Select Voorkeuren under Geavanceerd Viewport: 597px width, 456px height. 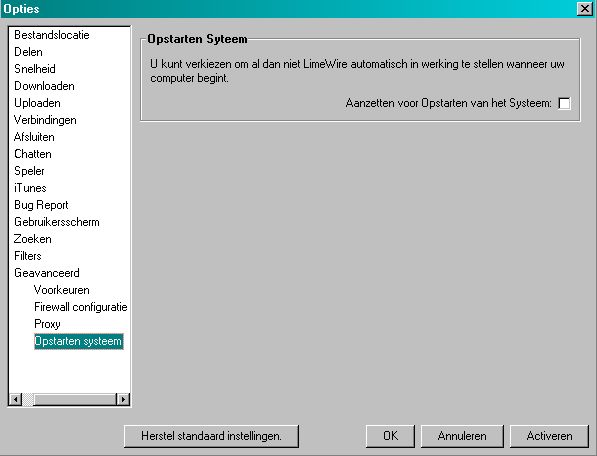click(62, 290)
